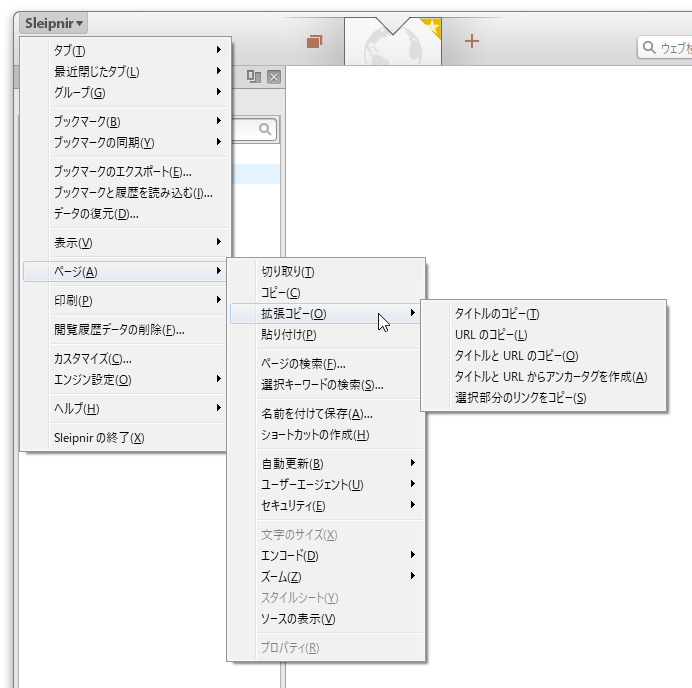Viewport: 692px width, 688px height.
Task: Select コピー(C) copy command
Action: pos(326,292)
